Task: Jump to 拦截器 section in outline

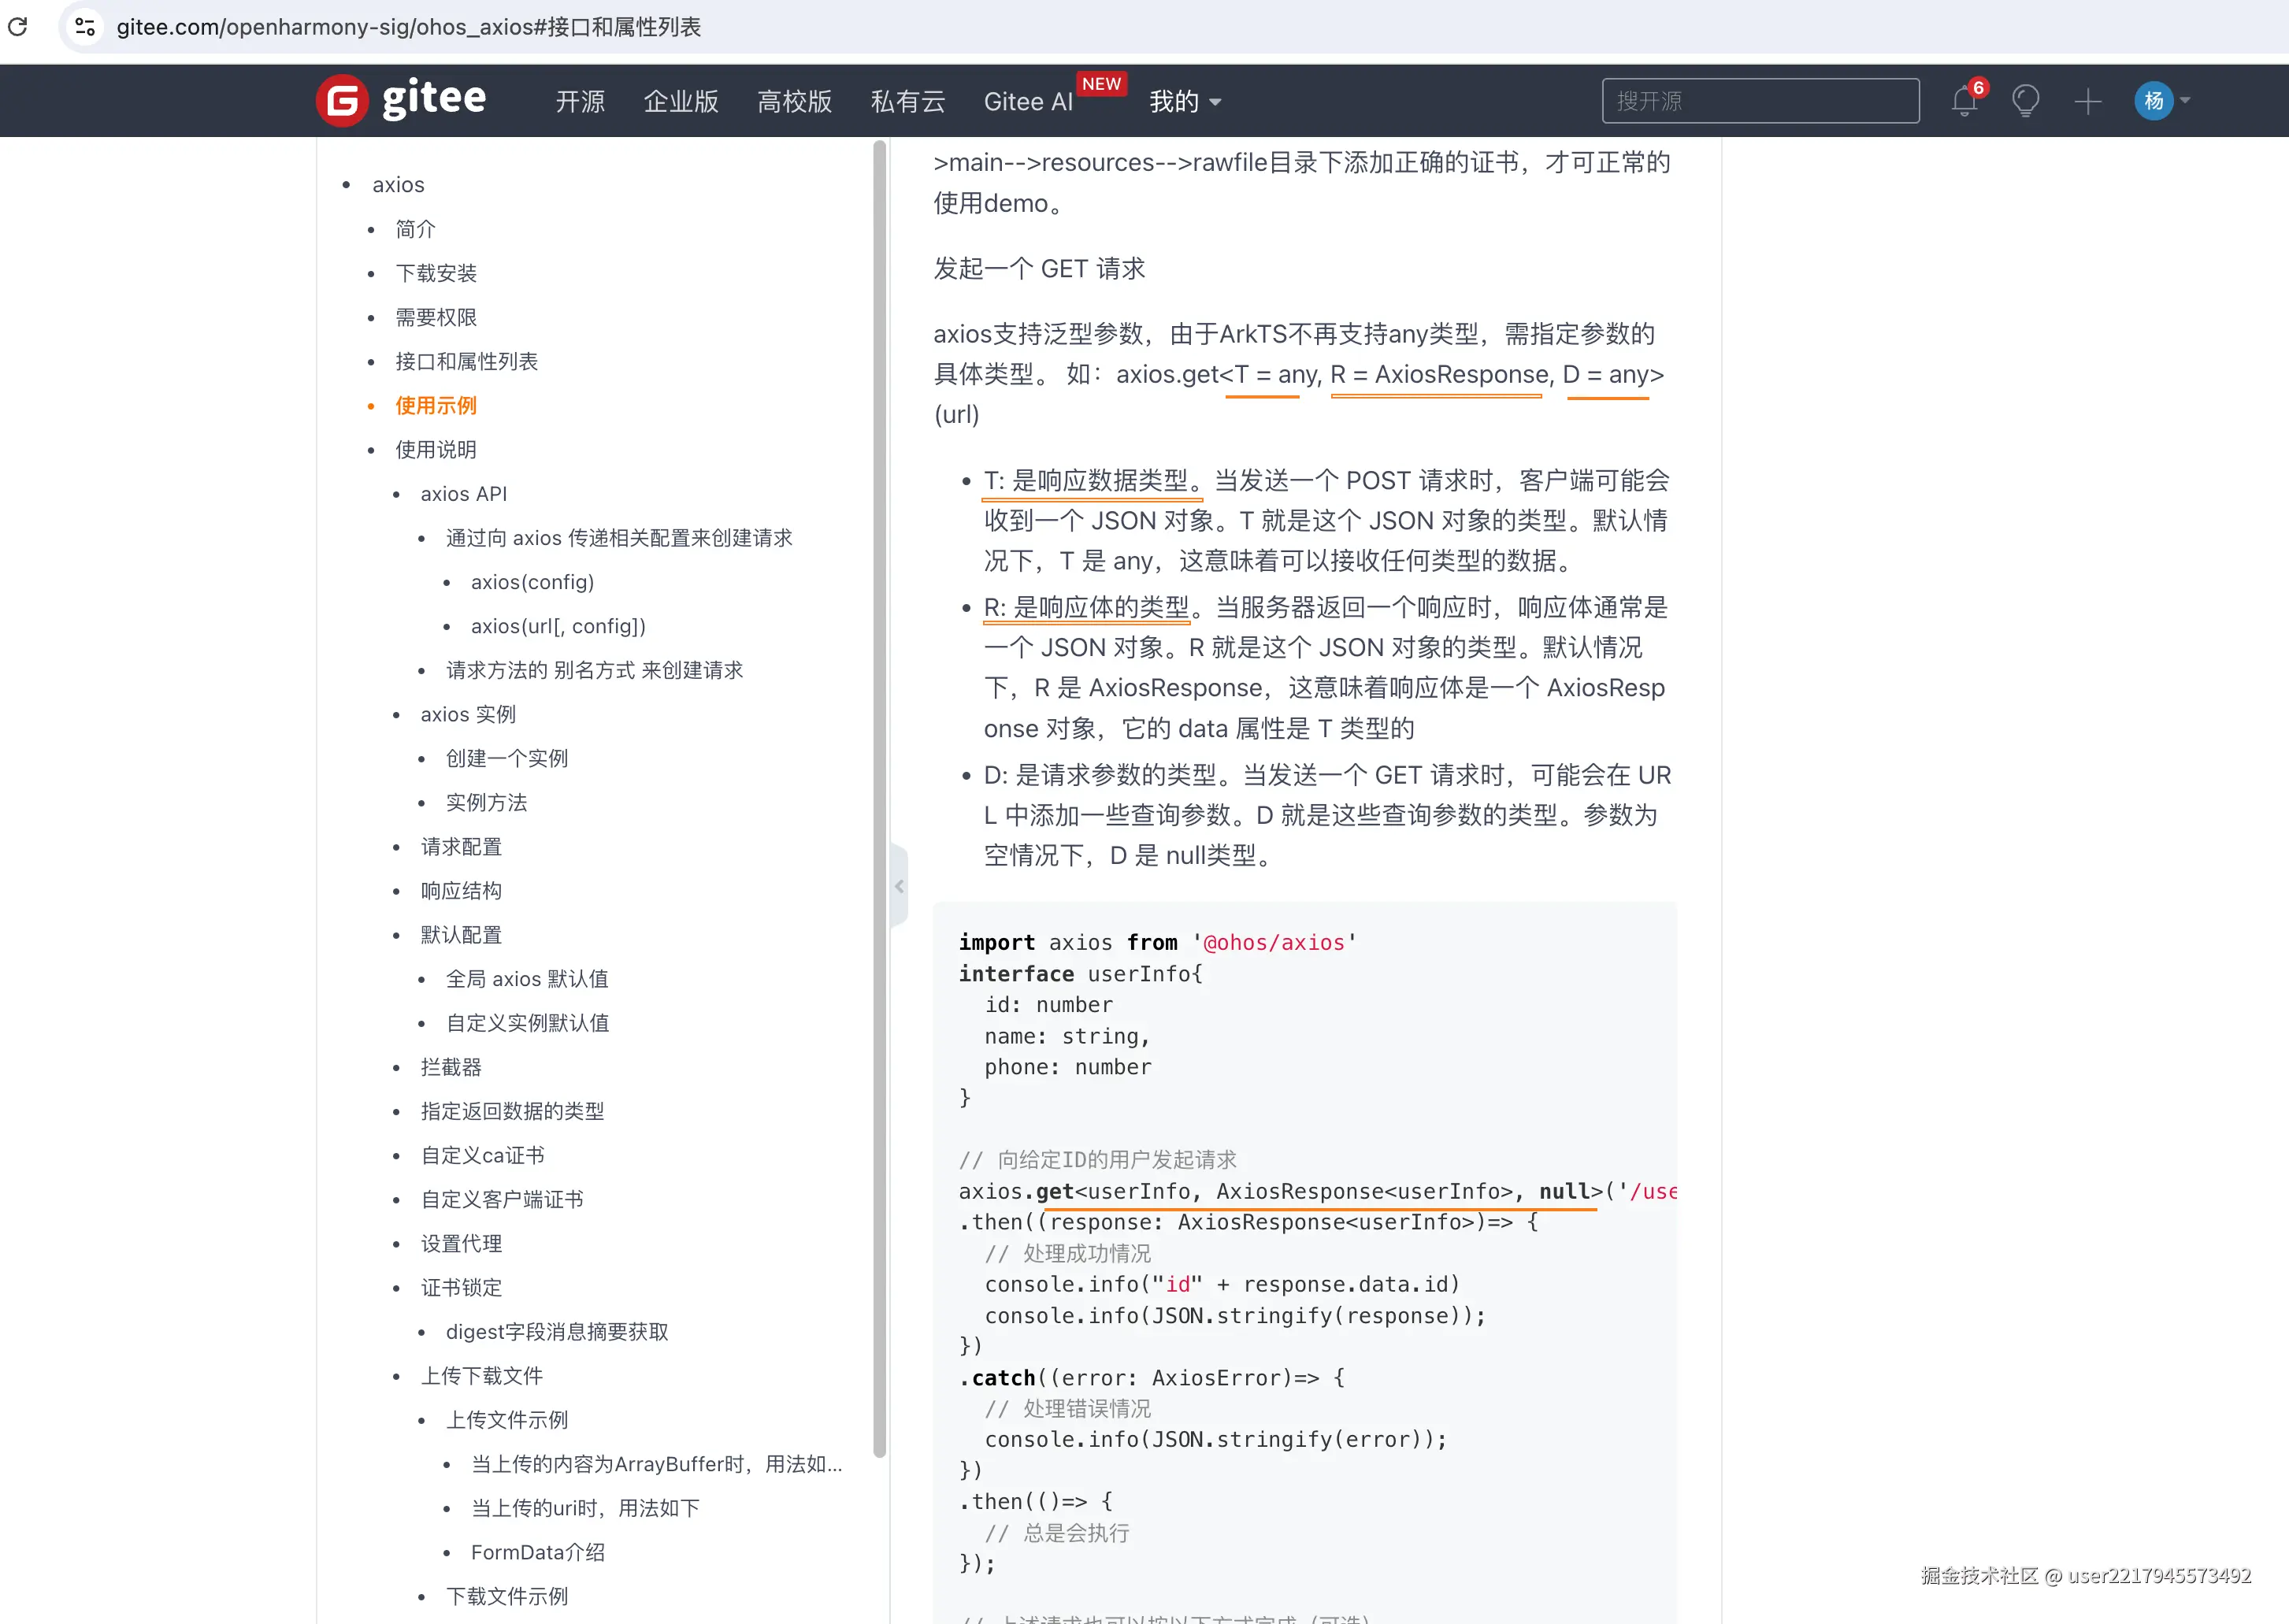Action: pos(451,1067)
